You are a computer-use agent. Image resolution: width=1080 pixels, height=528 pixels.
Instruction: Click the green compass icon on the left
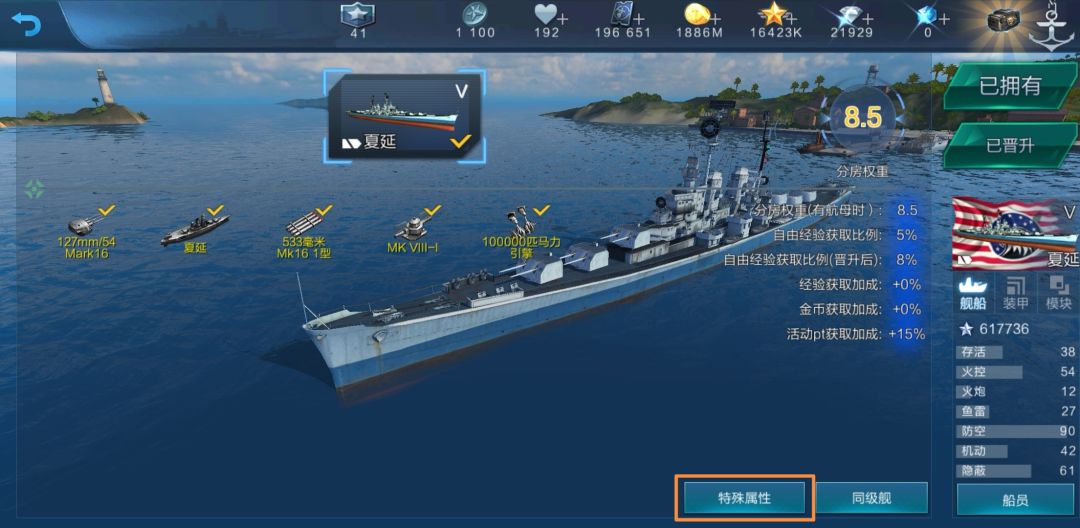tap(34, 189)
